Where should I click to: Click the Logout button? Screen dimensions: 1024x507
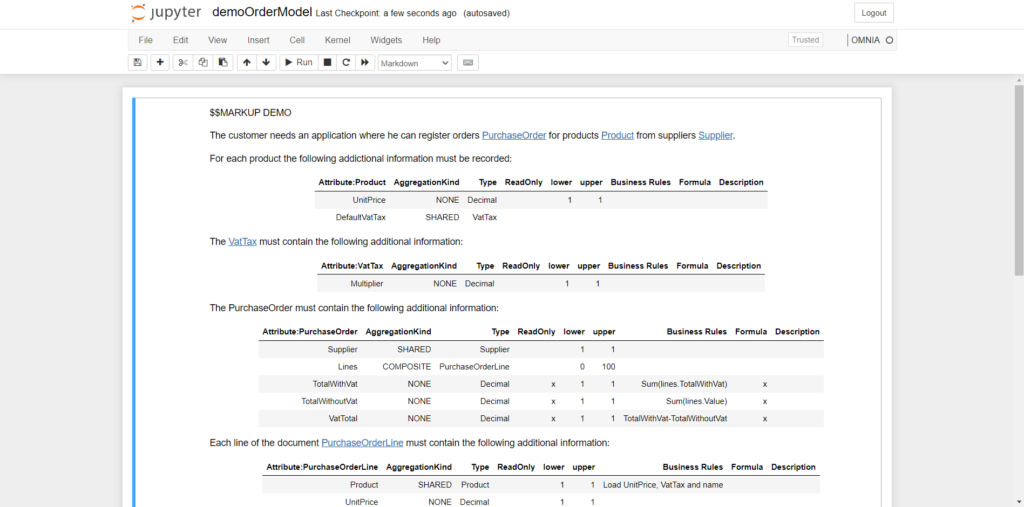pyautogui.click(x=874, y=13)
